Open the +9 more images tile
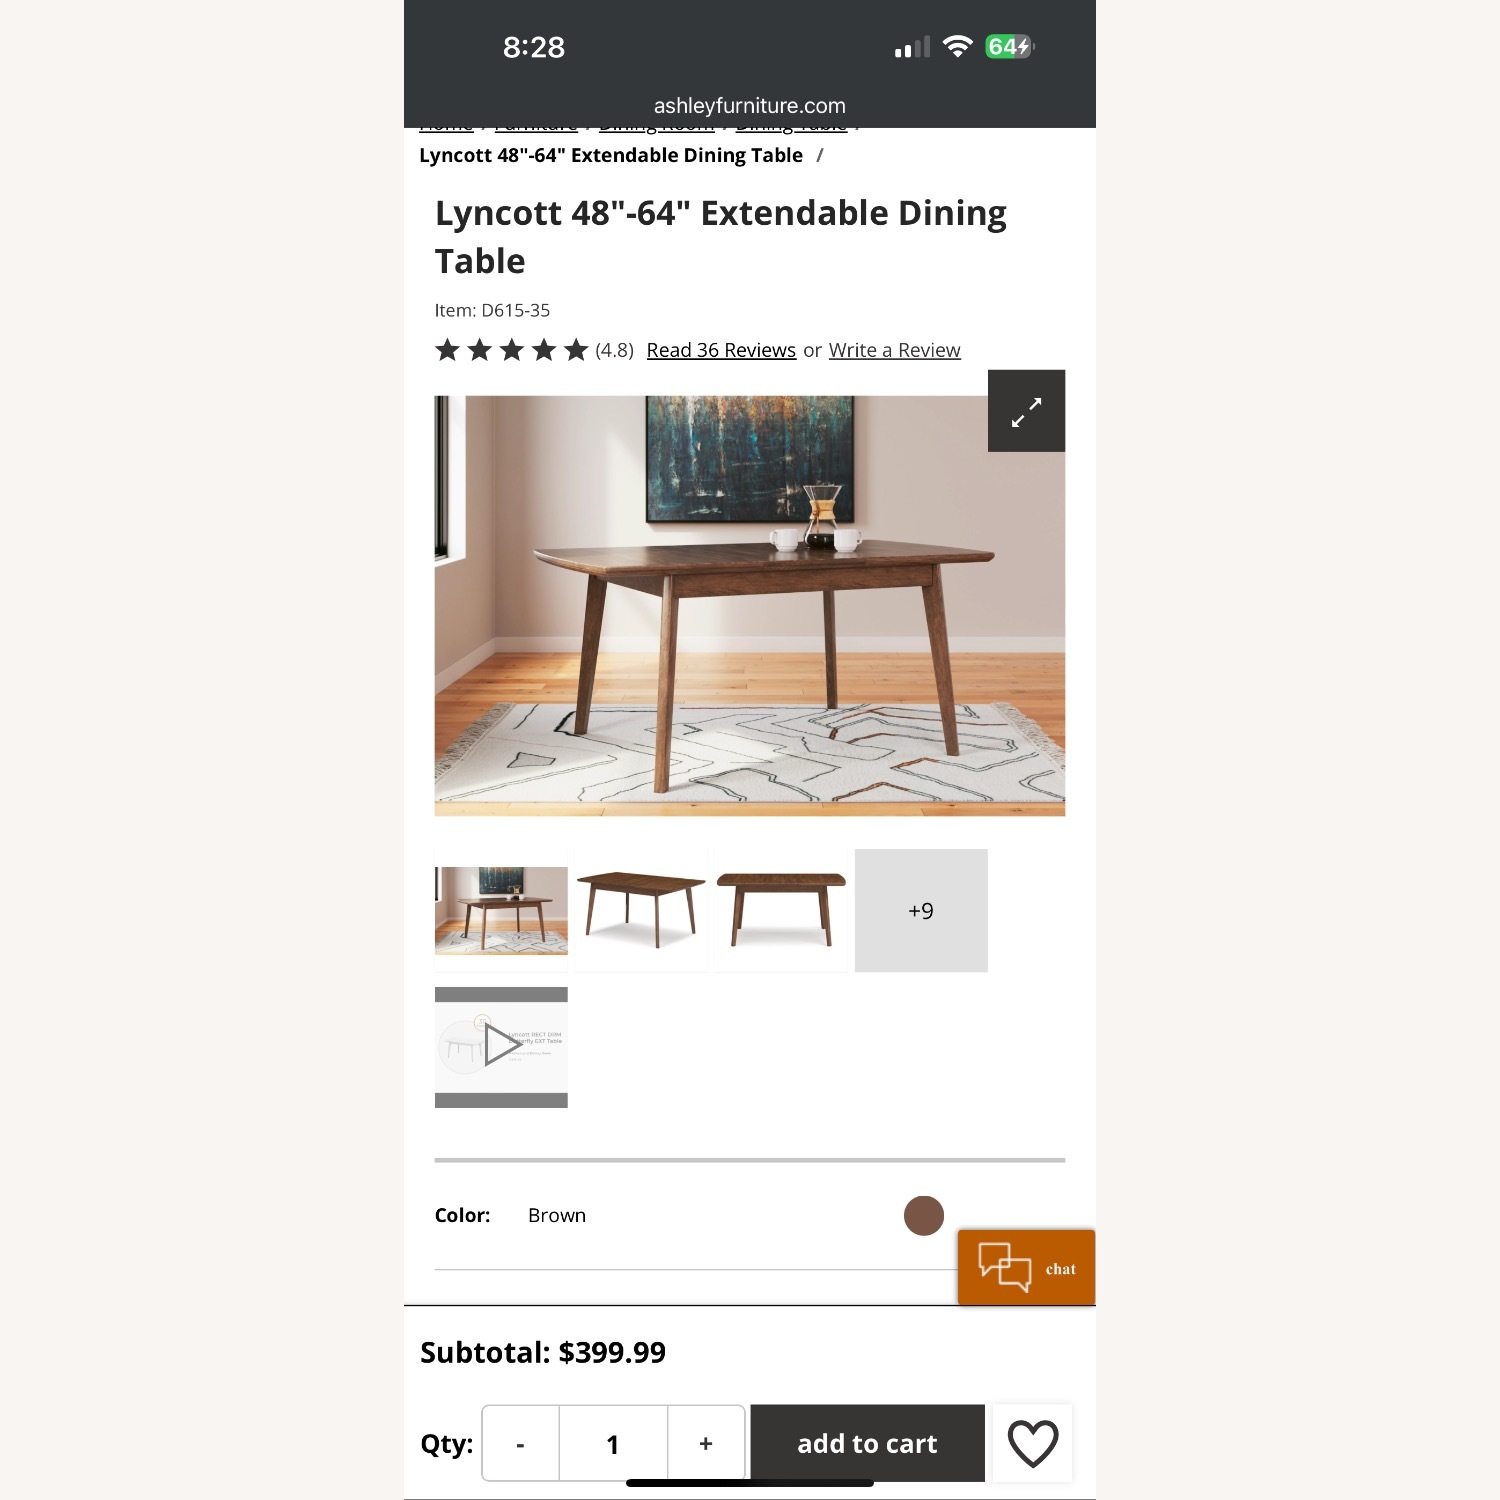Viewport: 1500px width, 1500px height. (x=921, y=910)
